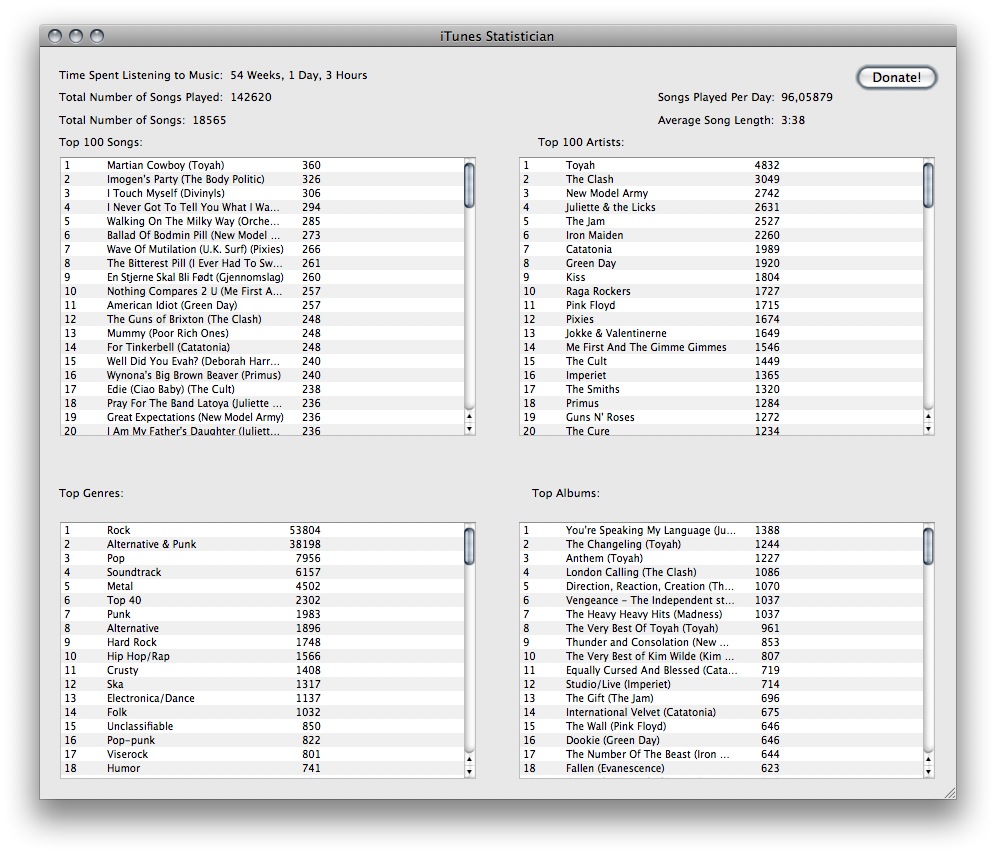
Task: Select the Alternative & Punk genre row
Action: coord(262,544)
